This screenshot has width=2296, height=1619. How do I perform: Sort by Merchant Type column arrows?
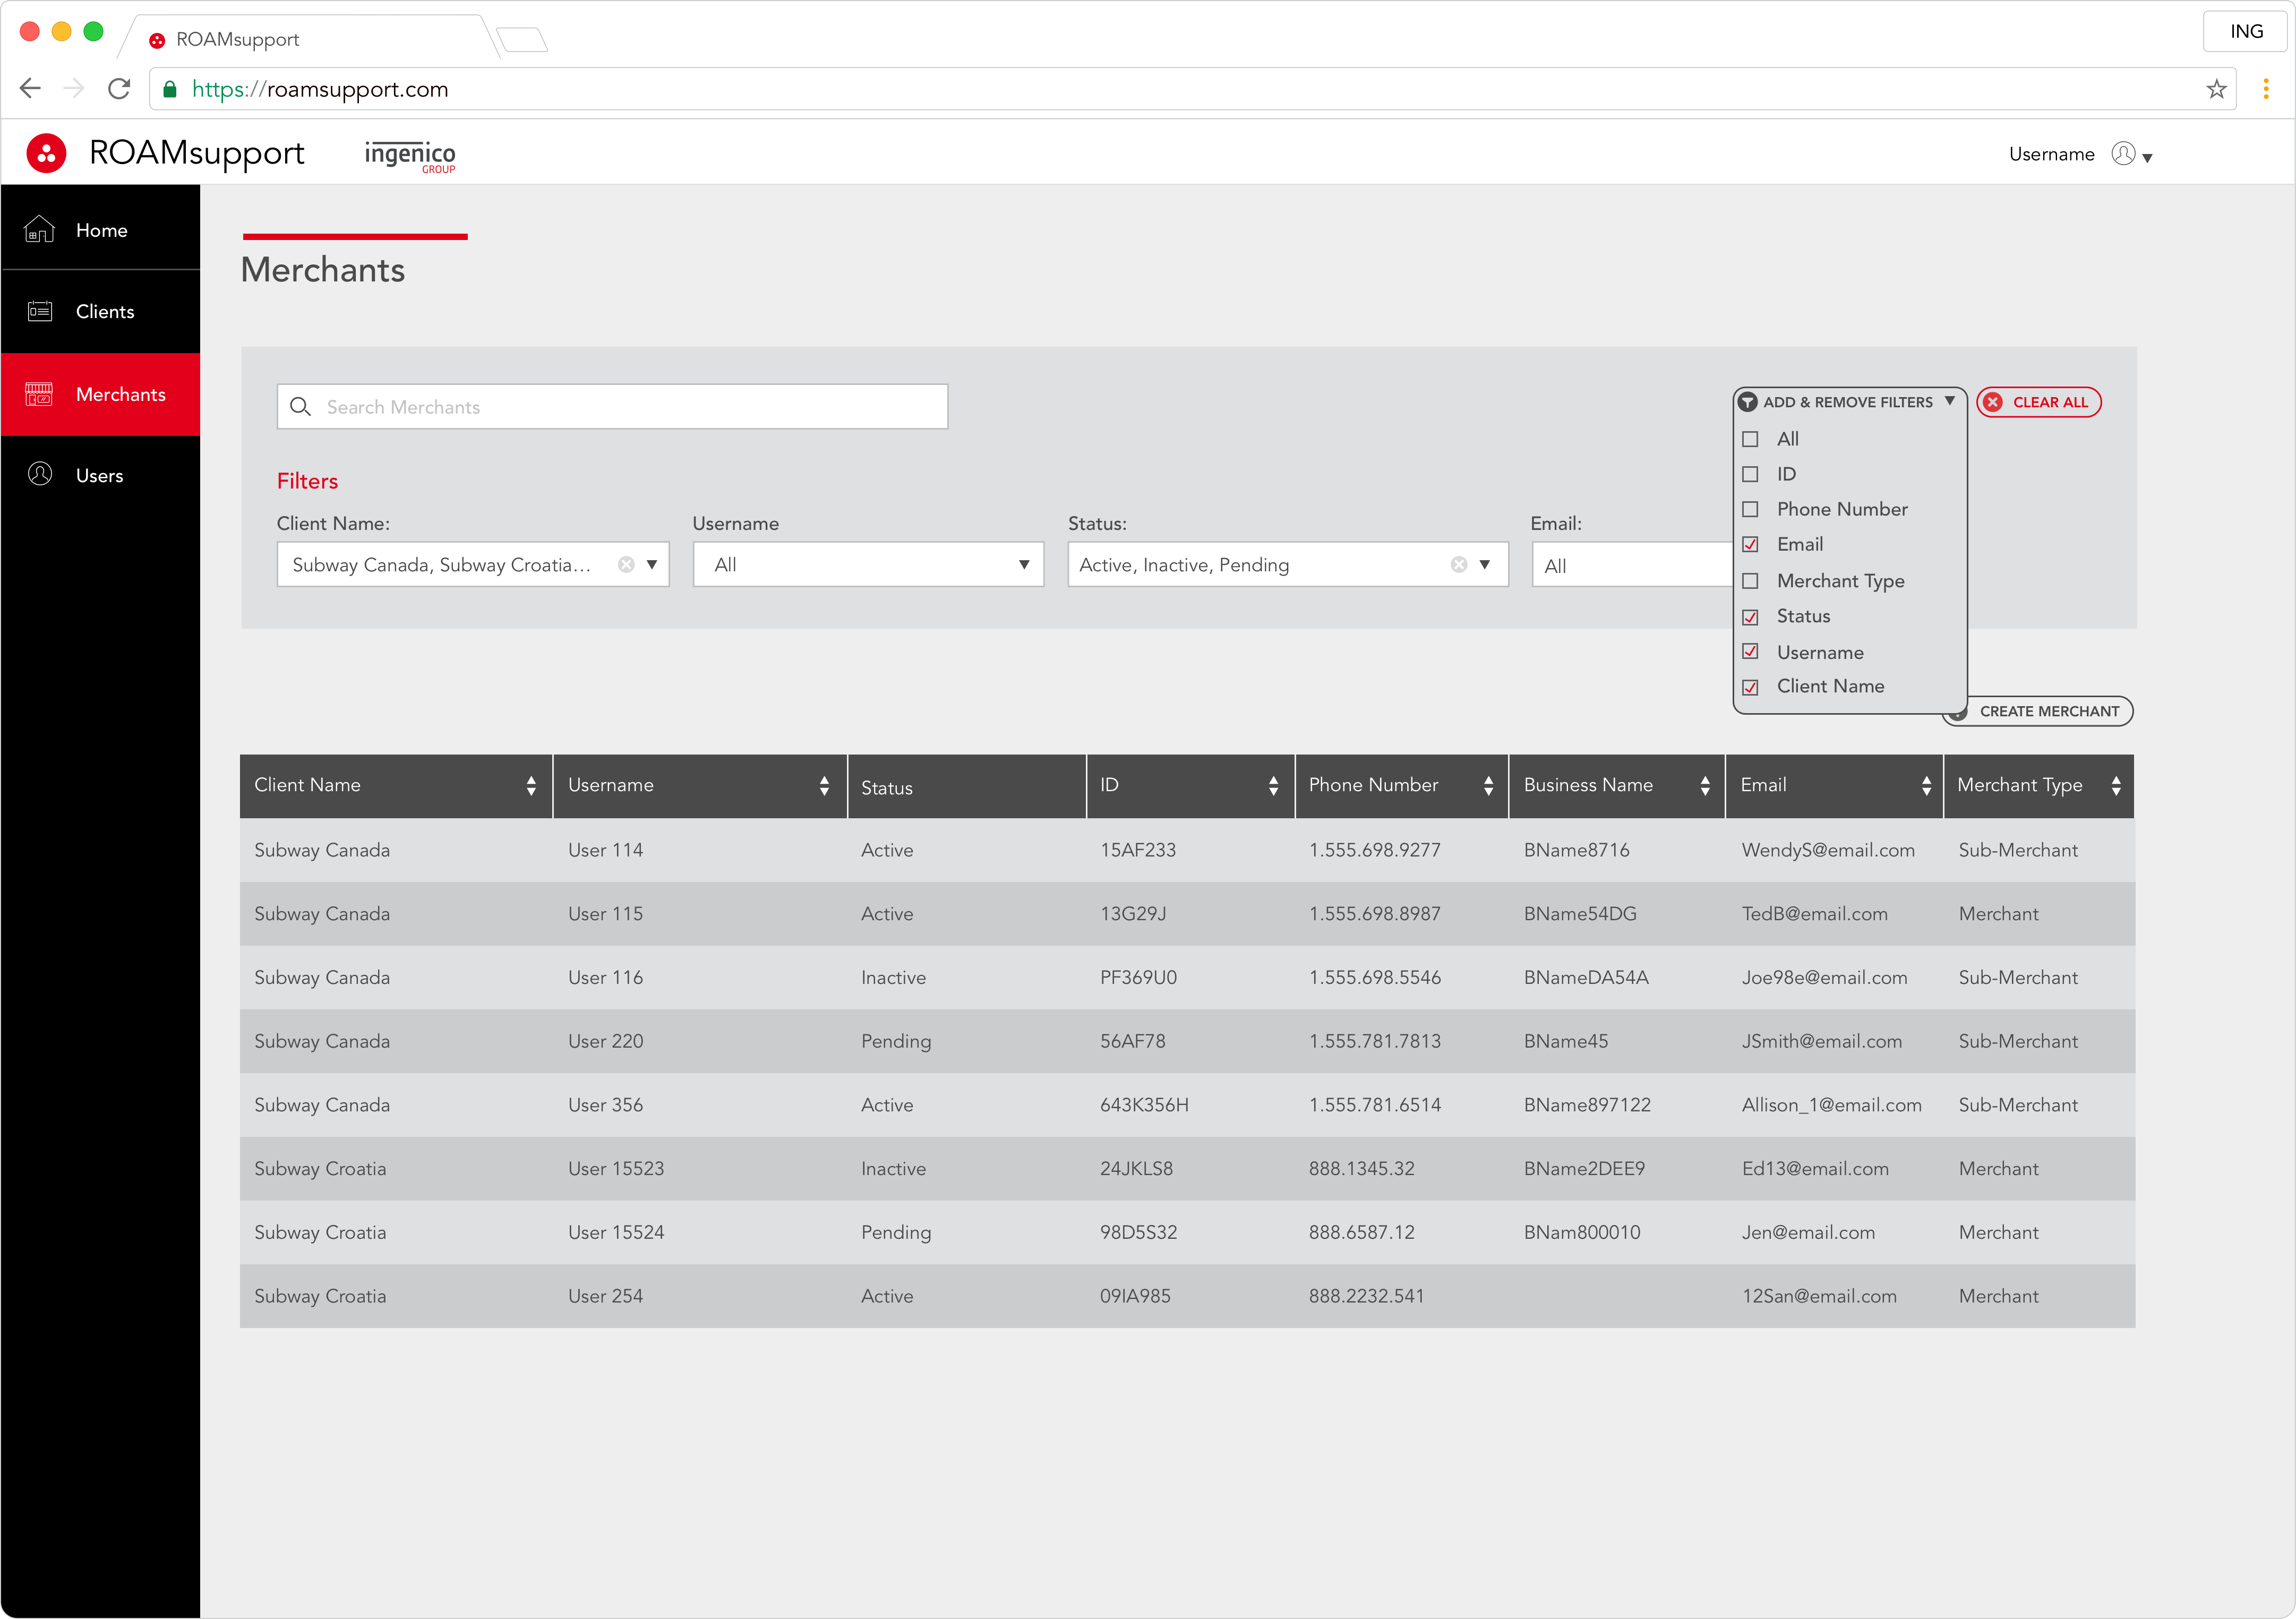click(x=2116, y=786)
